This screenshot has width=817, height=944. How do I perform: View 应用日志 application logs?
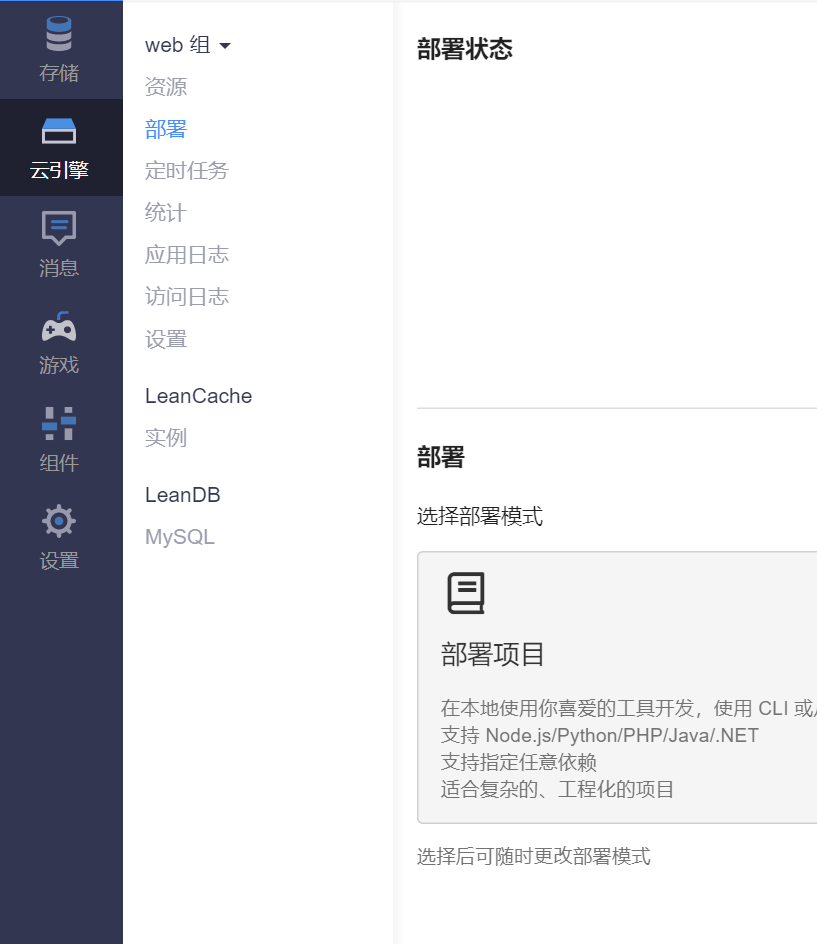pyautogui.click(x=187, y=255)
